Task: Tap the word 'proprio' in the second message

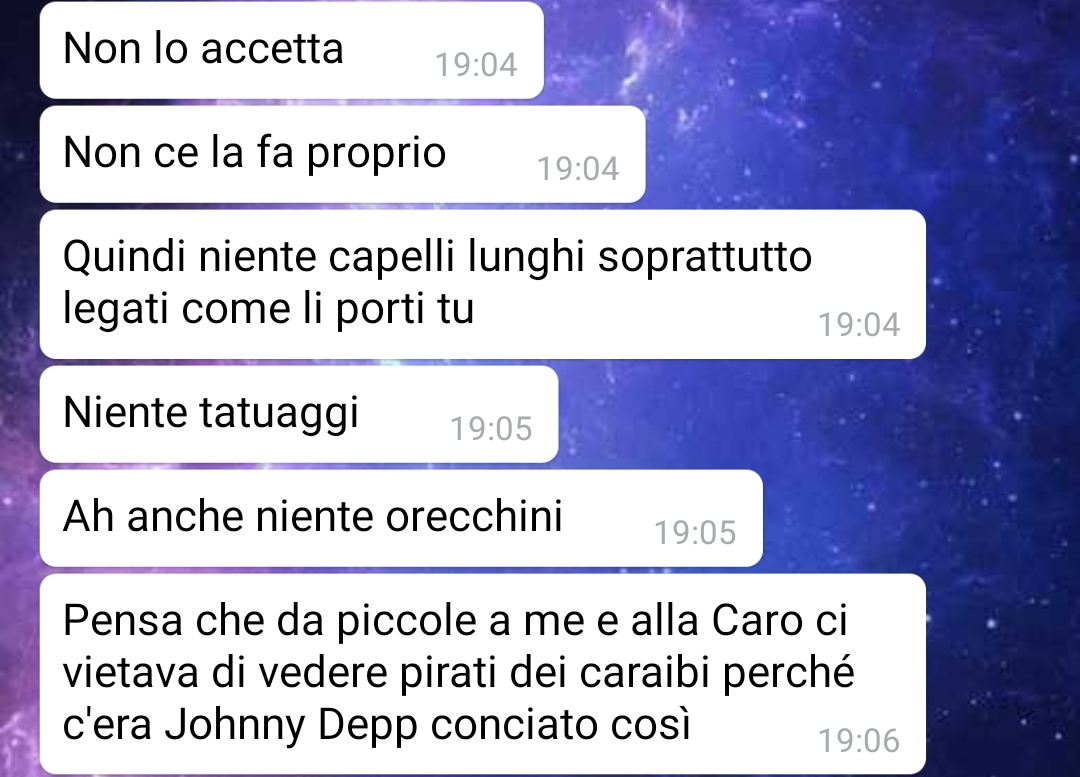Action: pyautogui.click(x=376, y=155)
